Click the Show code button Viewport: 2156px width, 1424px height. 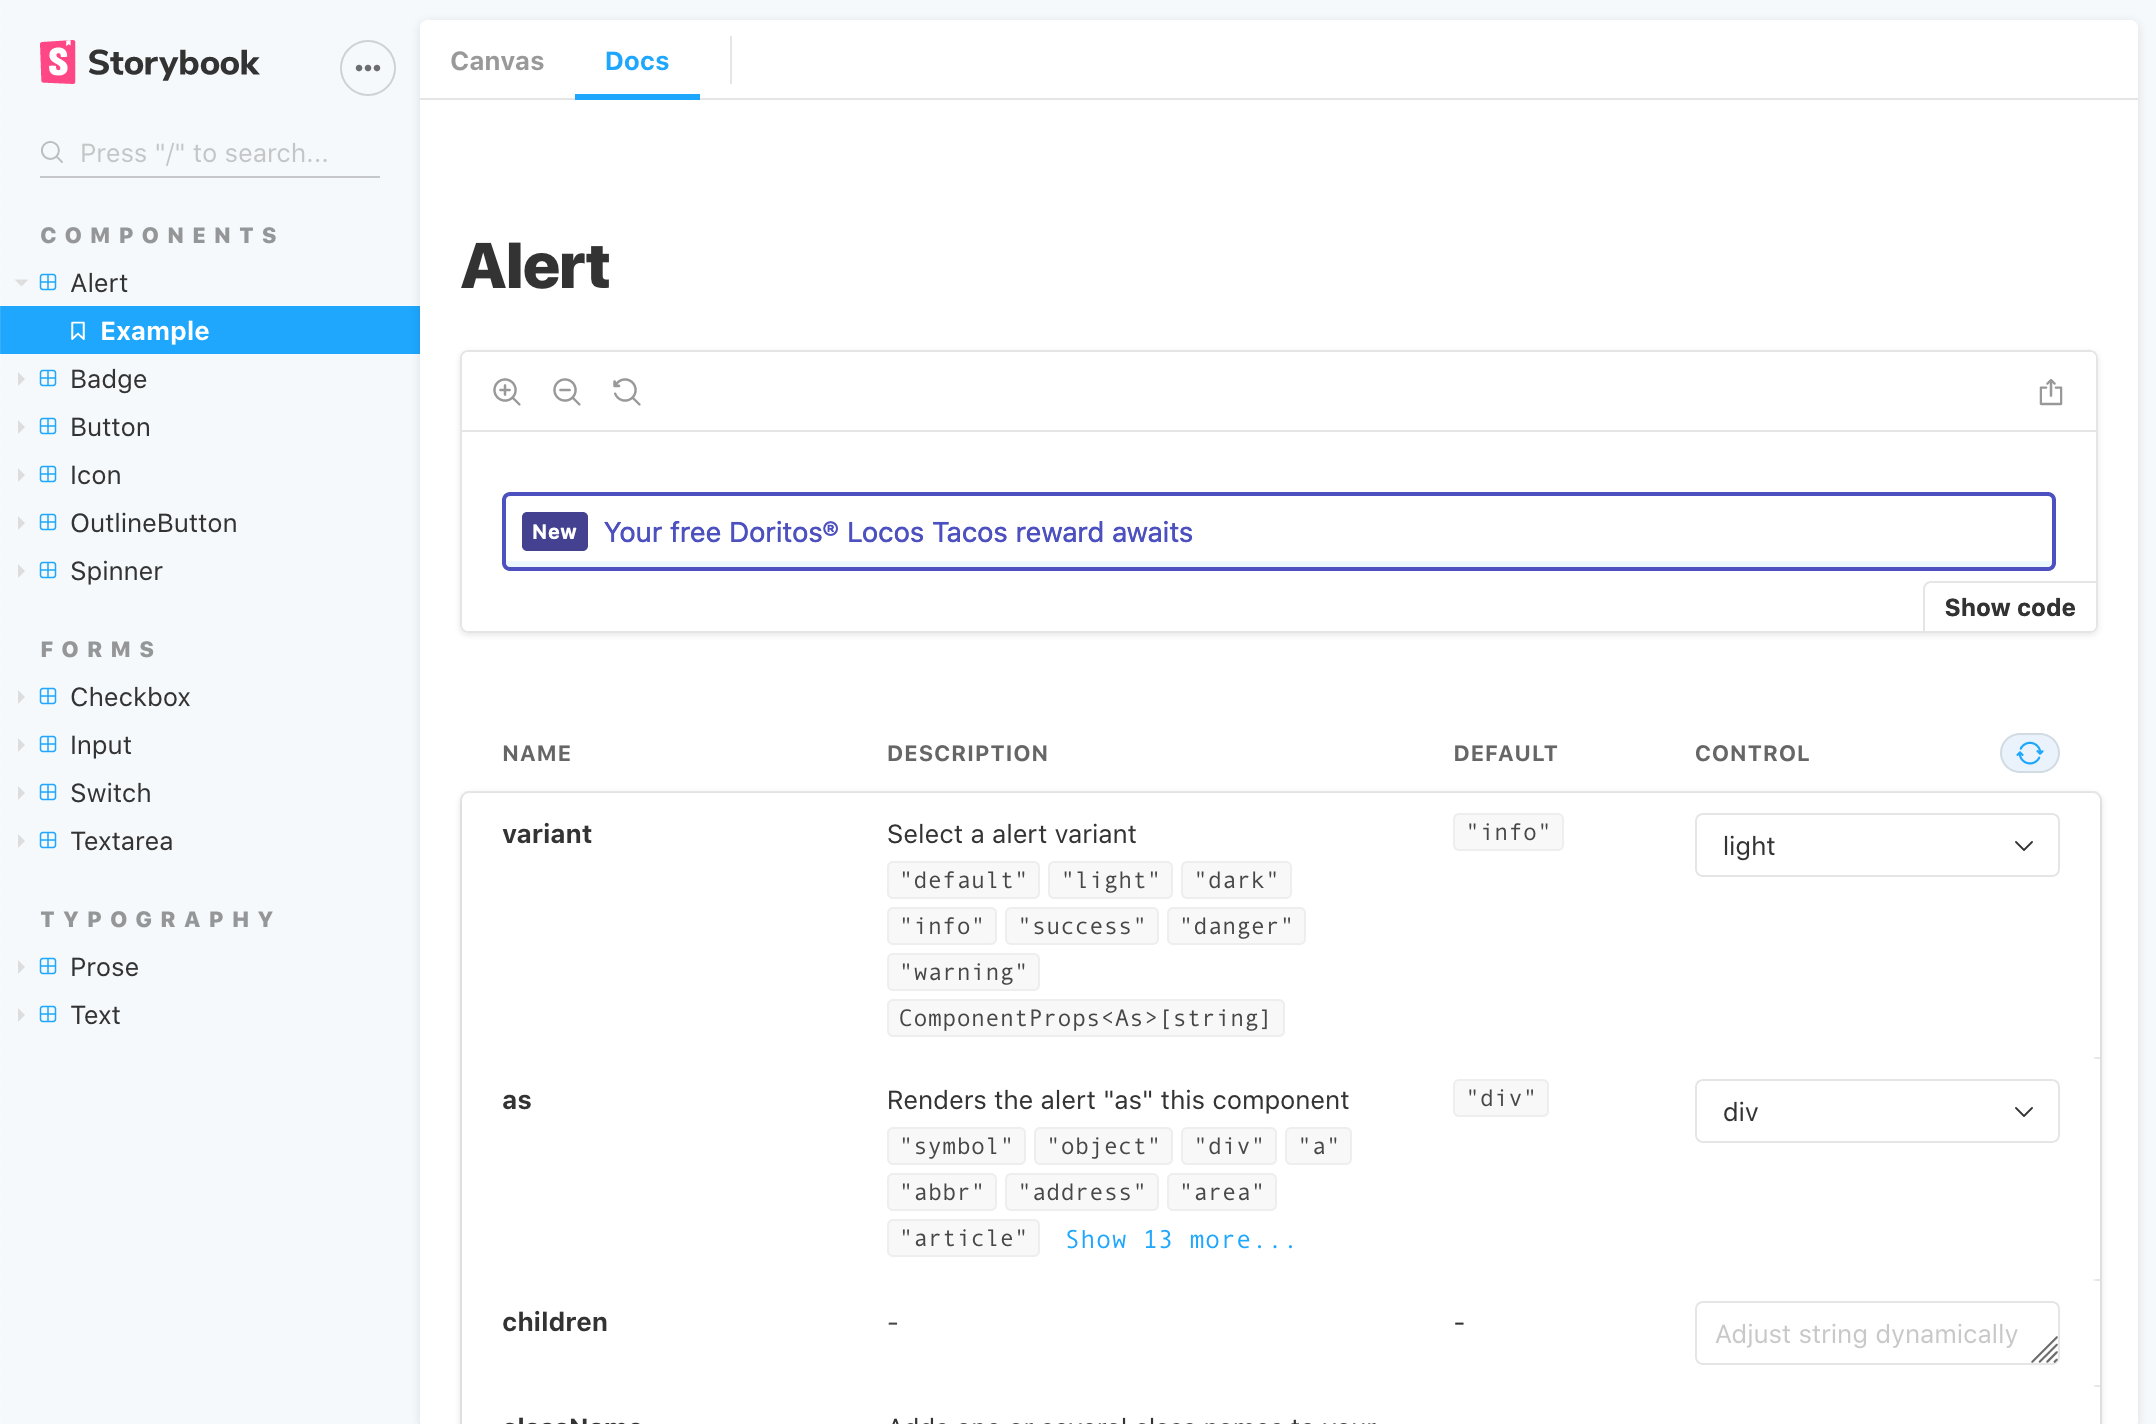pos(2009,607)
